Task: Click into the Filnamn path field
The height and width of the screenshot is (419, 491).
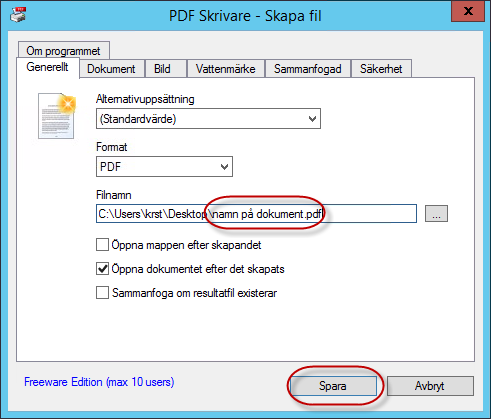Action: coord(256,214)
